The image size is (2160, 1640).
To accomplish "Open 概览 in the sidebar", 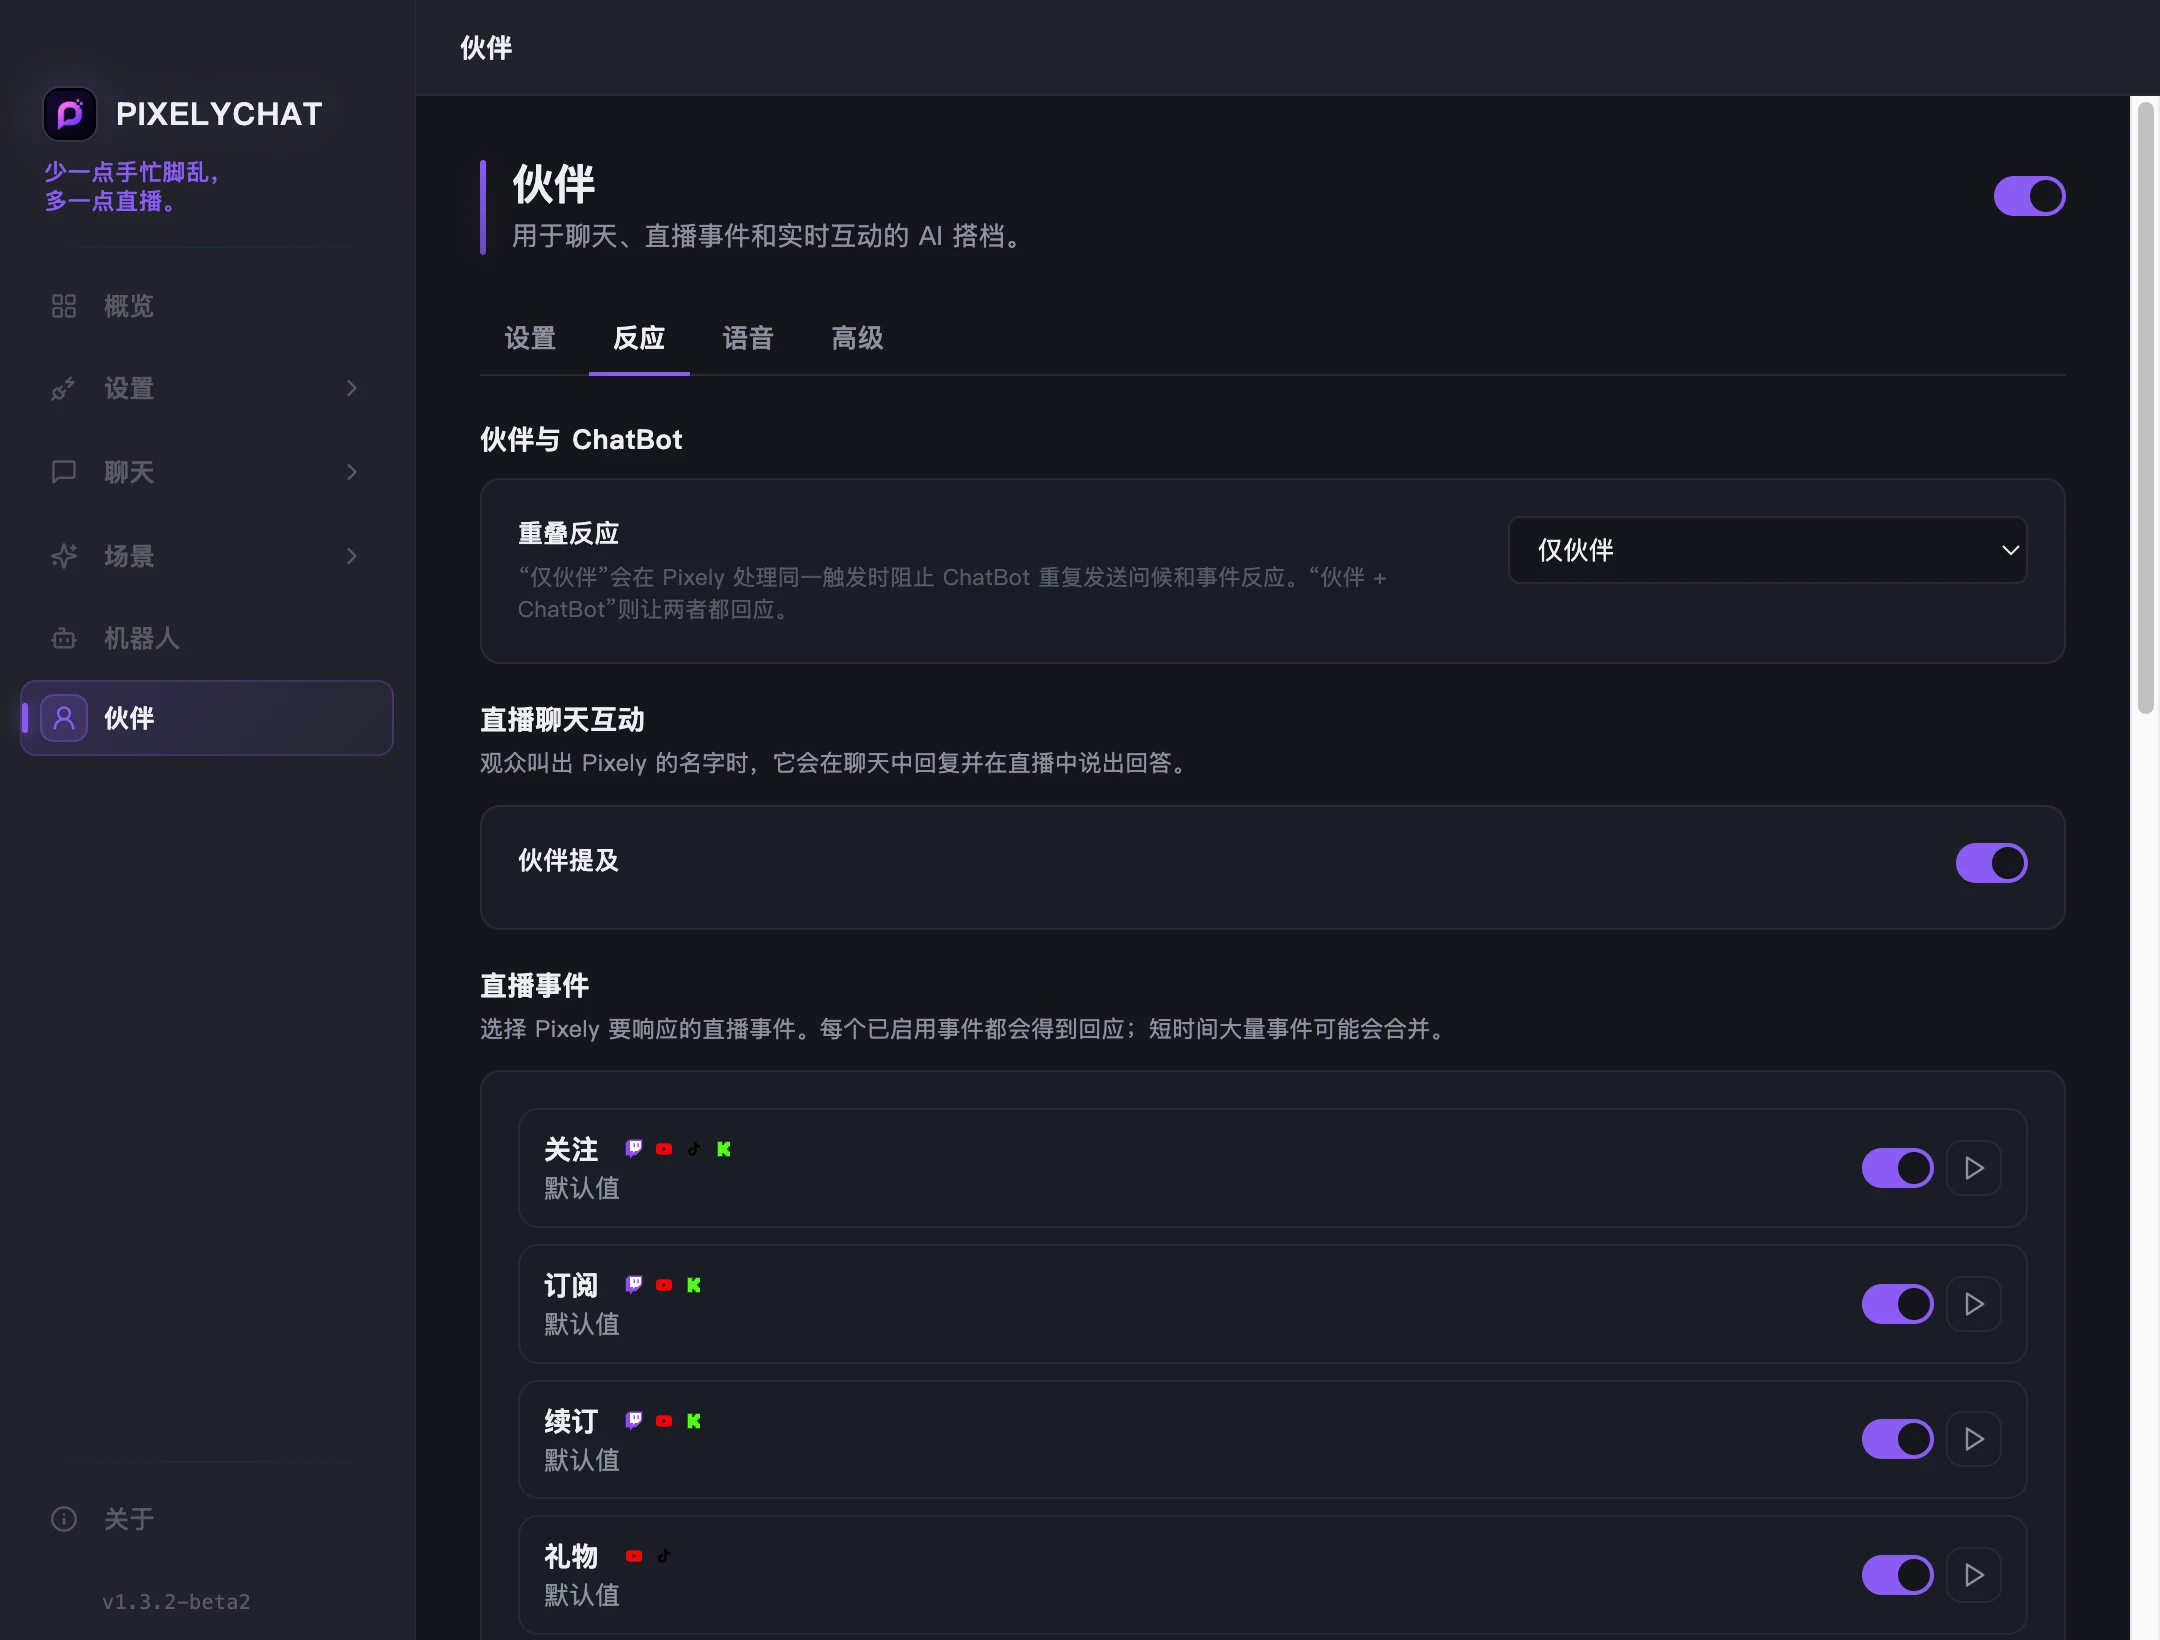I will [x=207, y=306].
